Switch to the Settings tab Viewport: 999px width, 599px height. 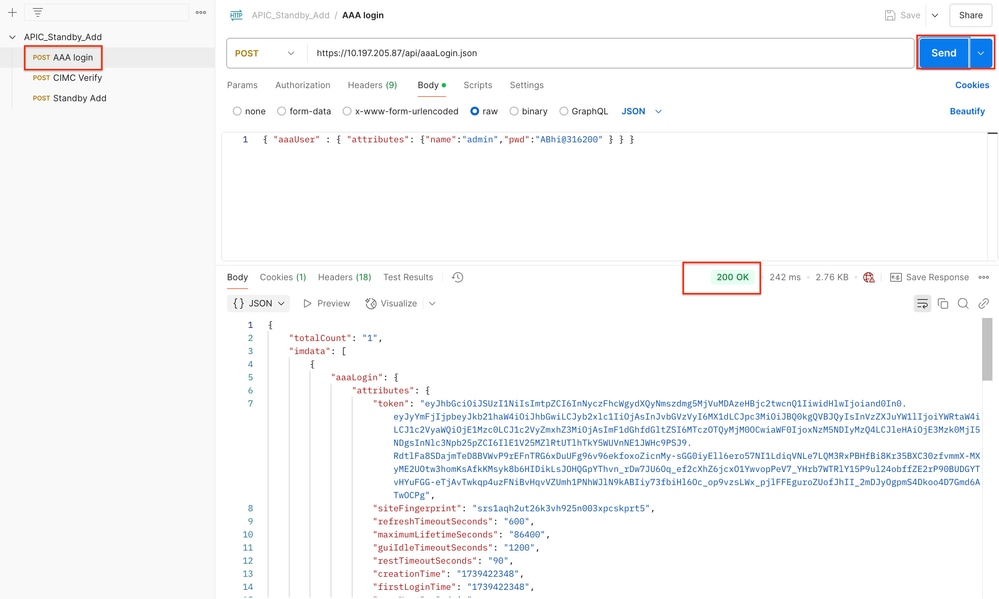pyautogui.click(x=526, y=85)
